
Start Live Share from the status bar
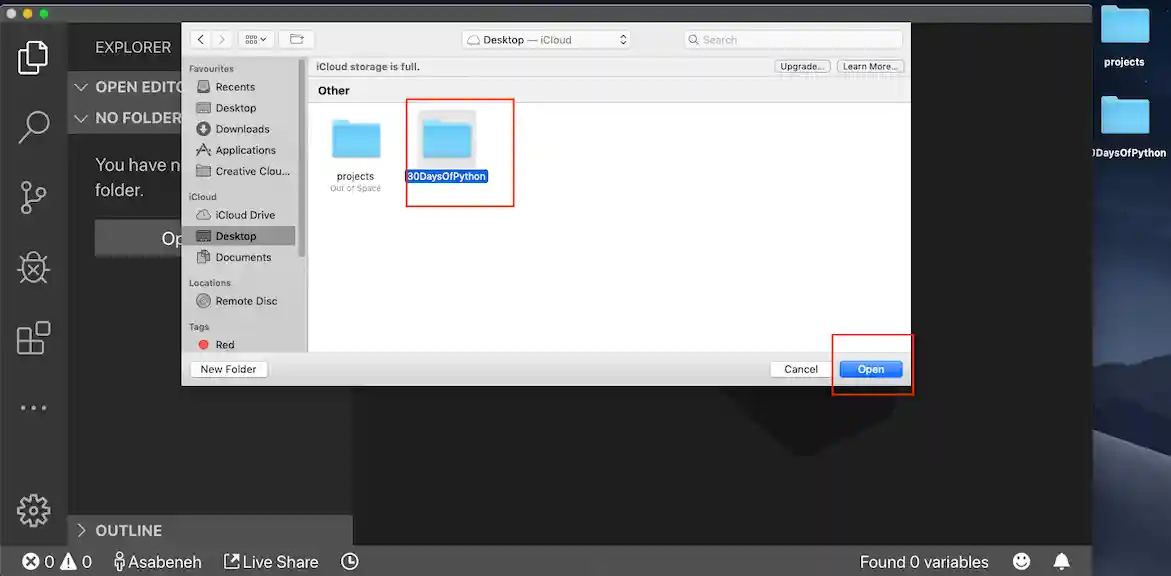pos(271,562)
